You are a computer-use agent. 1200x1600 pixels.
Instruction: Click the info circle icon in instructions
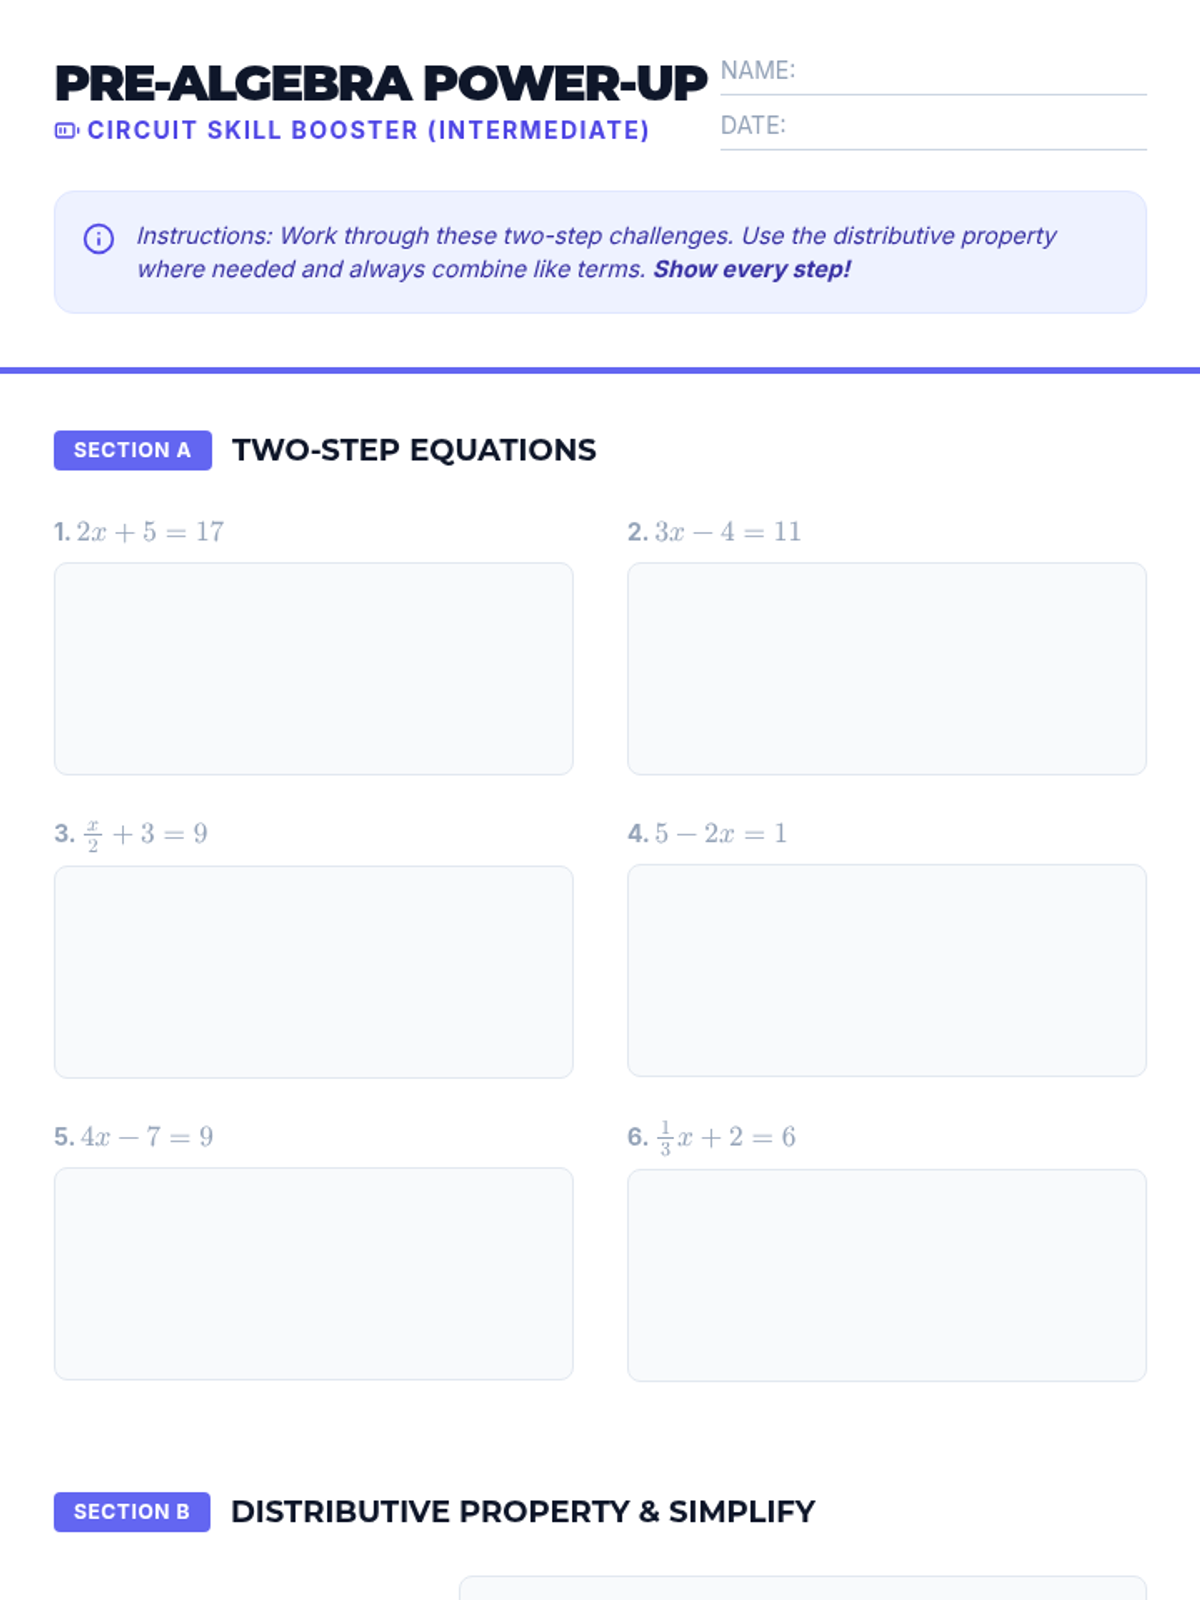click(98, 239)
